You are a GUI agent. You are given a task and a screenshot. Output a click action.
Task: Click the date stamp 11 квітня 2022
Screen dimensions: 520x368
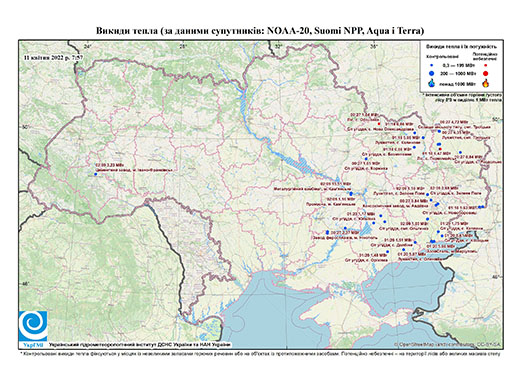click(x=53, y=57)
